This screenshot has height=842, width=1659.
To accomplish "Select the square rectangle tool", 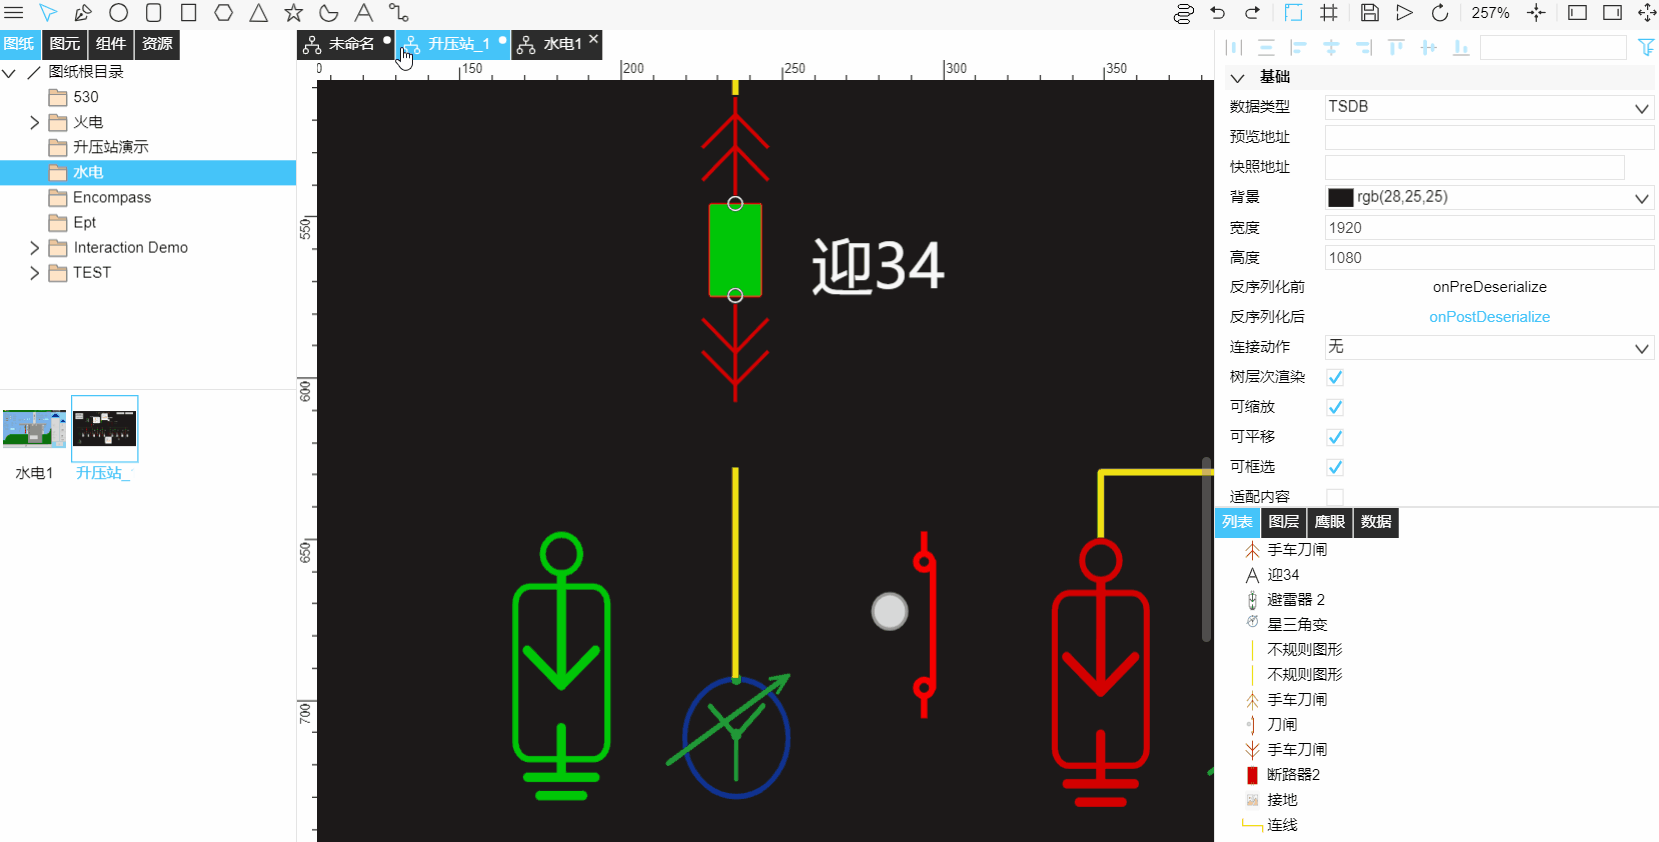I will [x=188, y=13].
